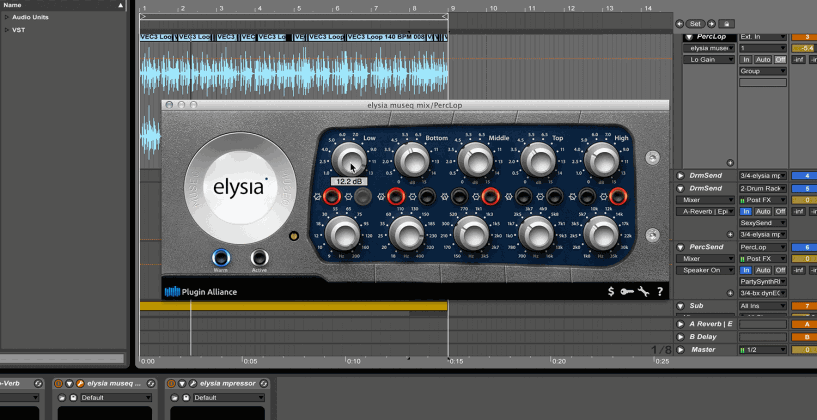Unfold the Master track triangle
This screenshot has height=420, width=817.
pyautogui.click(x=680, y=350)
